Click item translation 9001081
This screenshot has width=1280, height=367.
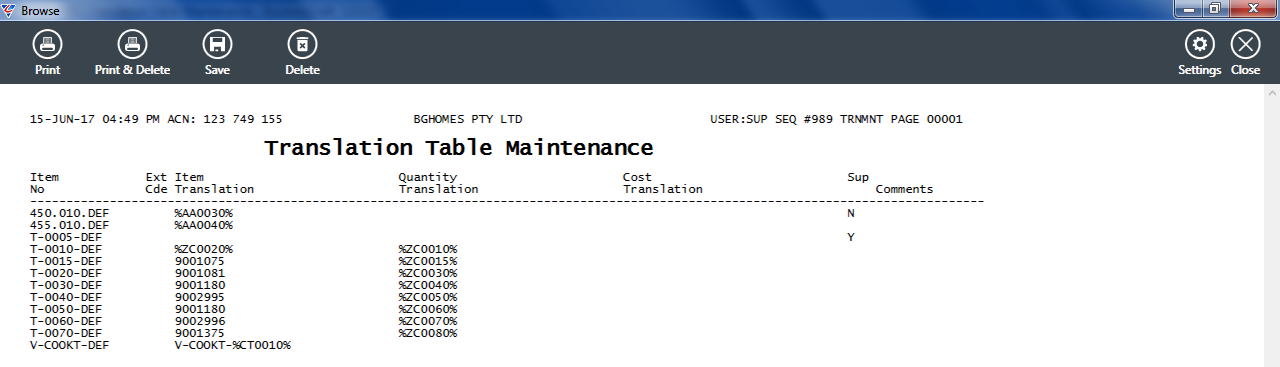coord(200,273)
